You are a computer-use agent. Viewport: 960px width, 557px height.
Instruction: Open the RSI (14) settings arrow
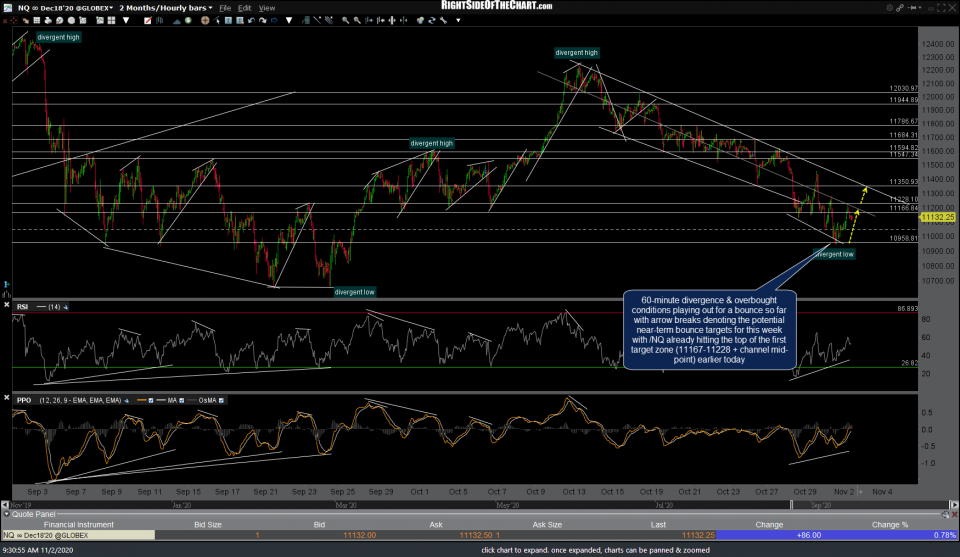(66, 307)
